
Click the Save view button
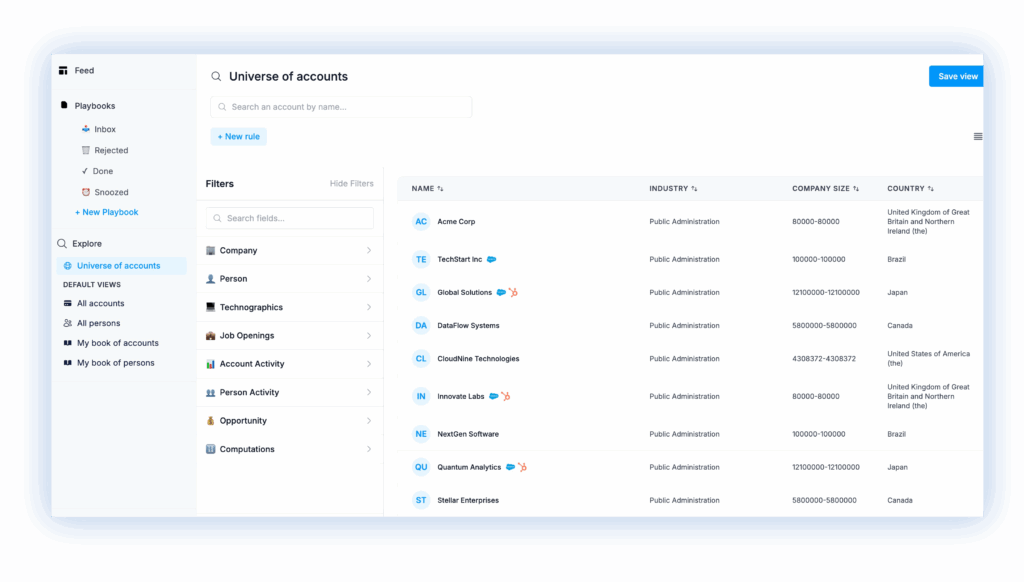pos(957,77)
